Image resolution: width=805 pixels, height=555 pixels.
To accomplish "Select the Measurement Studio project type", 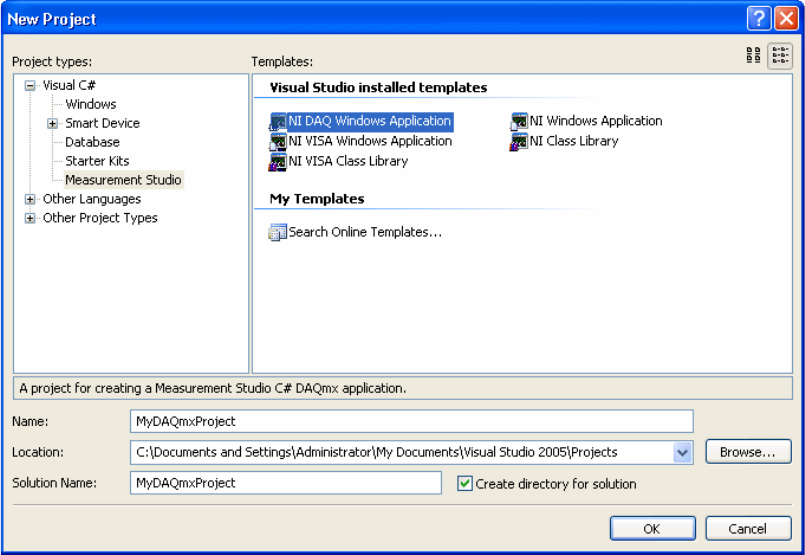I will [123, 180].
